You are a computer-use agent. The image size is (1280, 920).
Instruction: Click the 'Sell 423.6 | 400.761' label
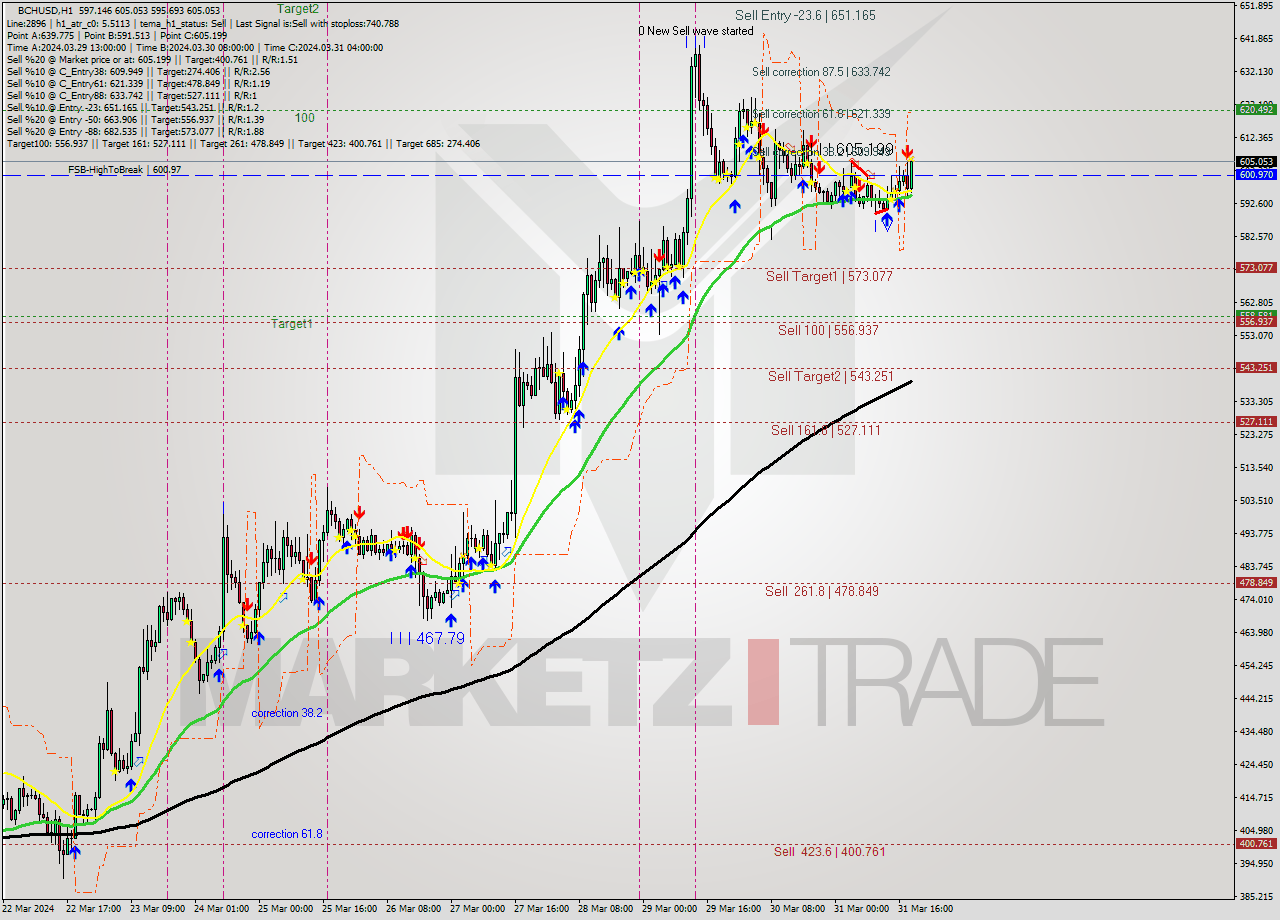pyautogui.click(x=830, y=852)
